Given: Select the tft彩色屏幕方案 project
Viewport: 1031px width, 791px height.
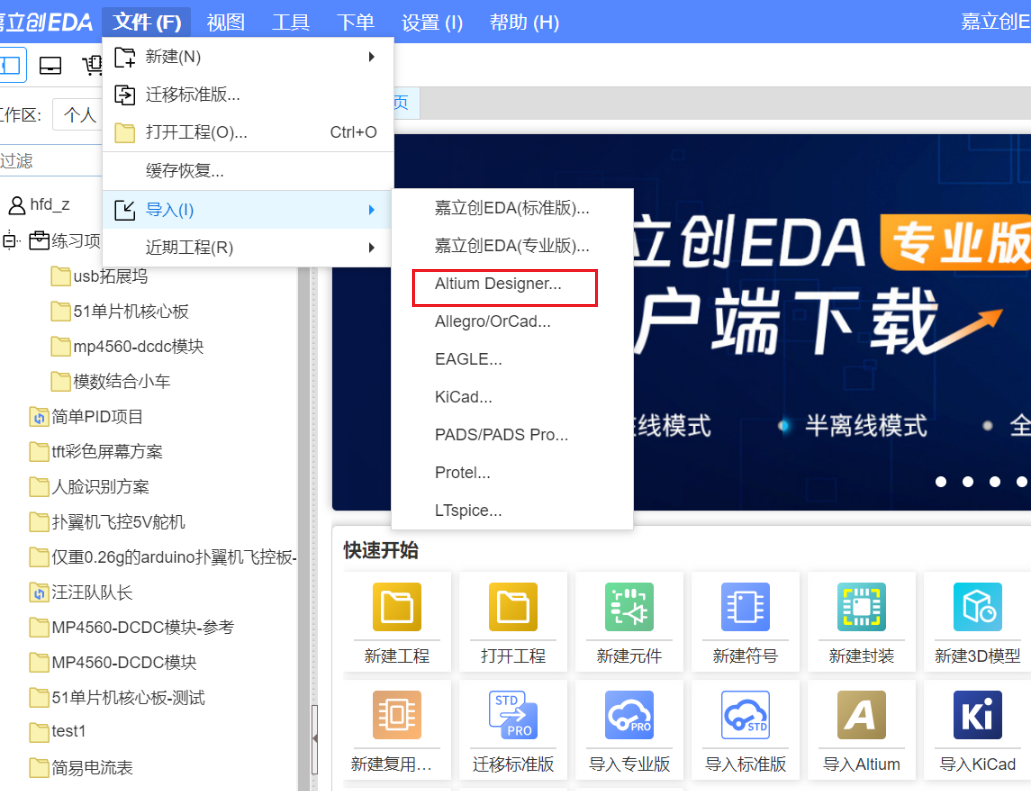Looking at the screenshot, I should tap(107, 452).
